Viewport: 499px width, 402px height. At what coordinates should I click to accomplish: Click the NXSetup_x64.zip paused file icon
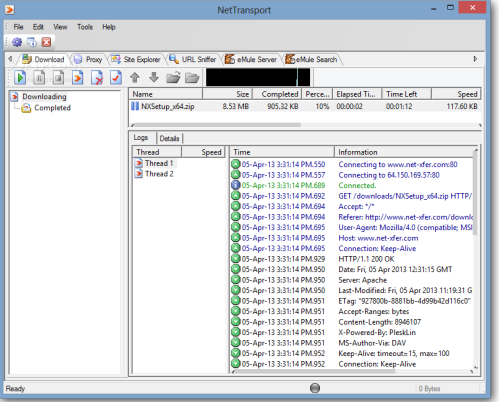click(x=135, y=106)
